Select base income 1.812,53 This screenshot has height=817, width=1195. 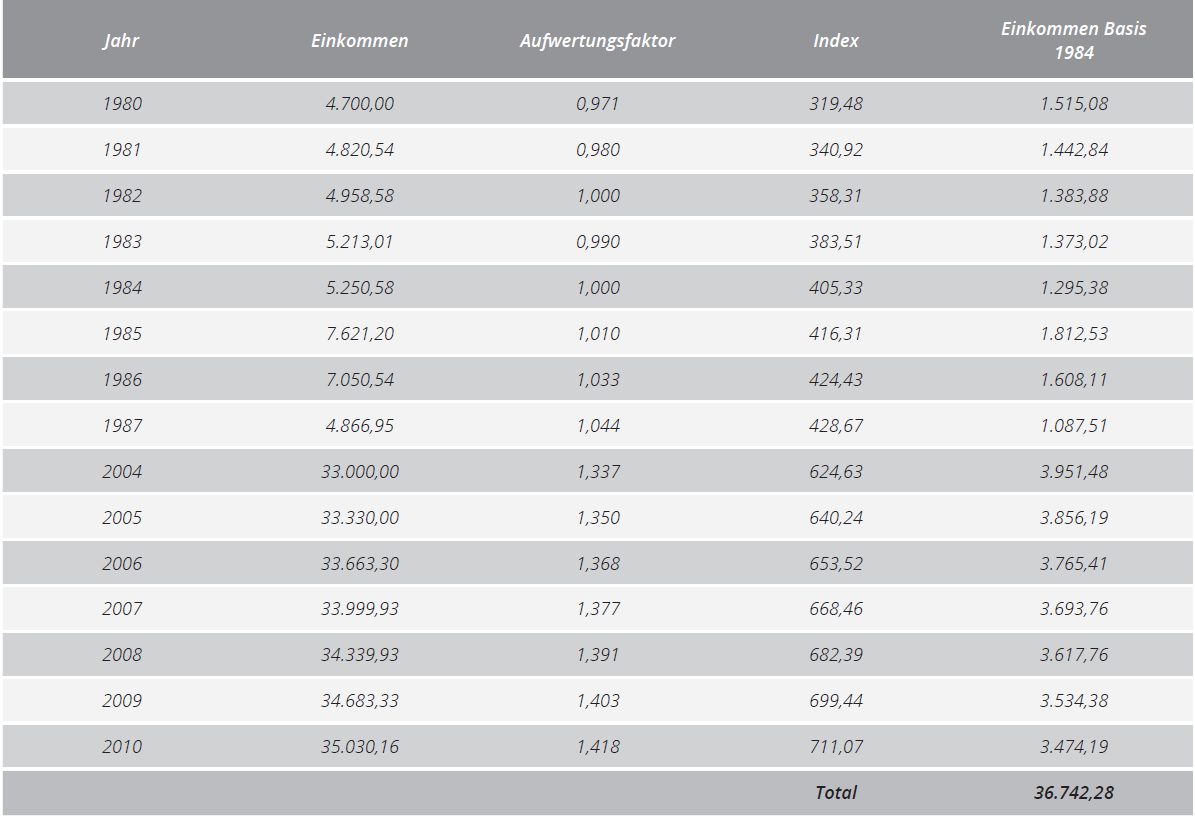tap(1074, 334)
